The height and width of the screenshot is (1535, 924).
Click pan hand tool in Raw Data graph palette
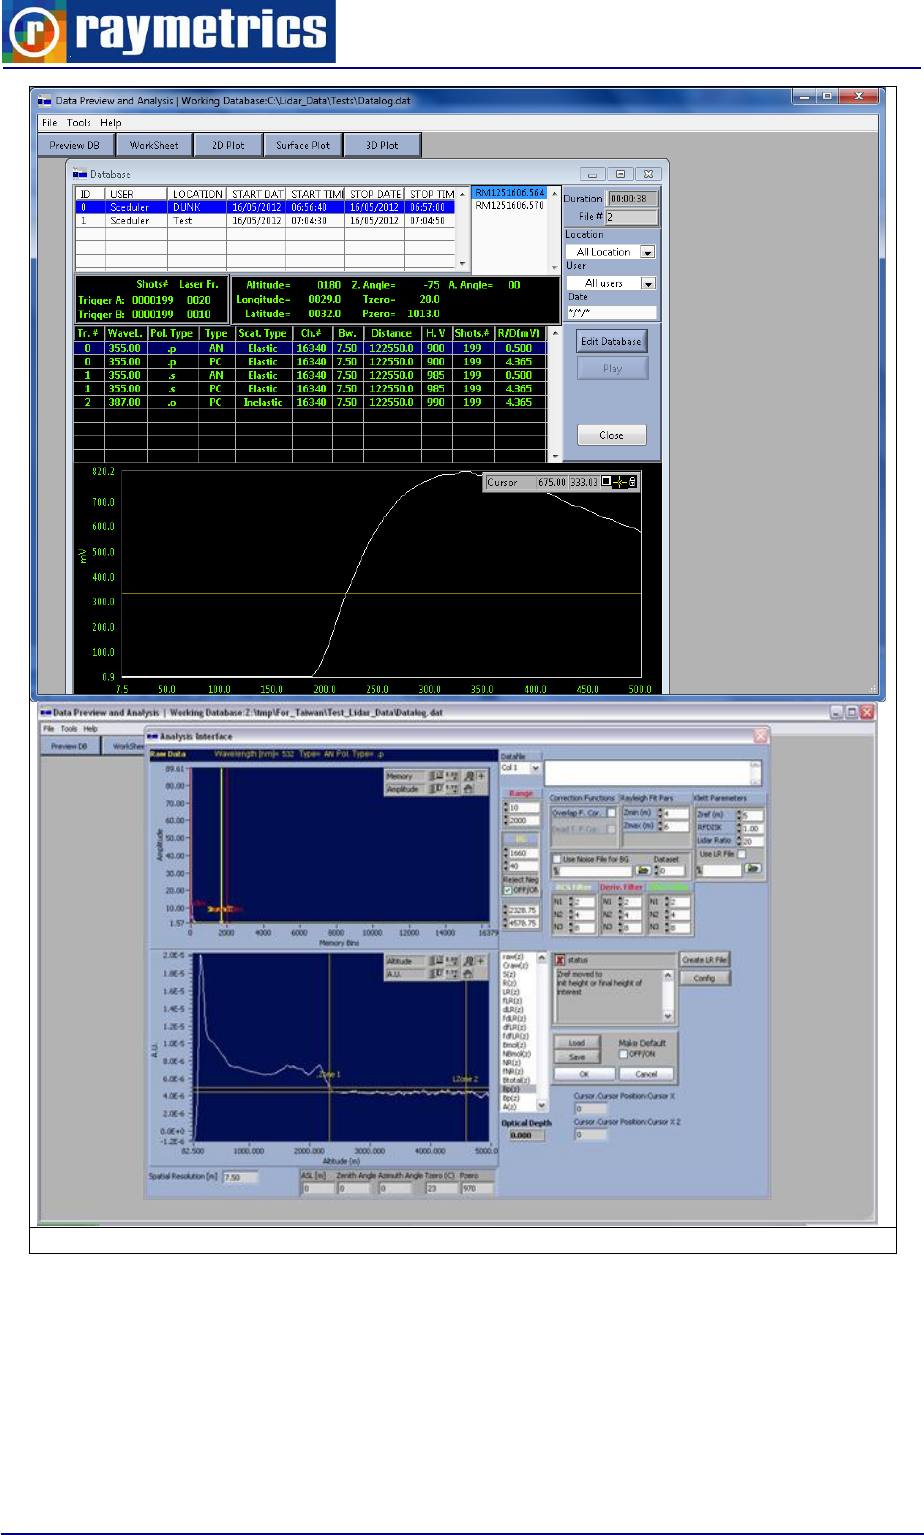469,789
